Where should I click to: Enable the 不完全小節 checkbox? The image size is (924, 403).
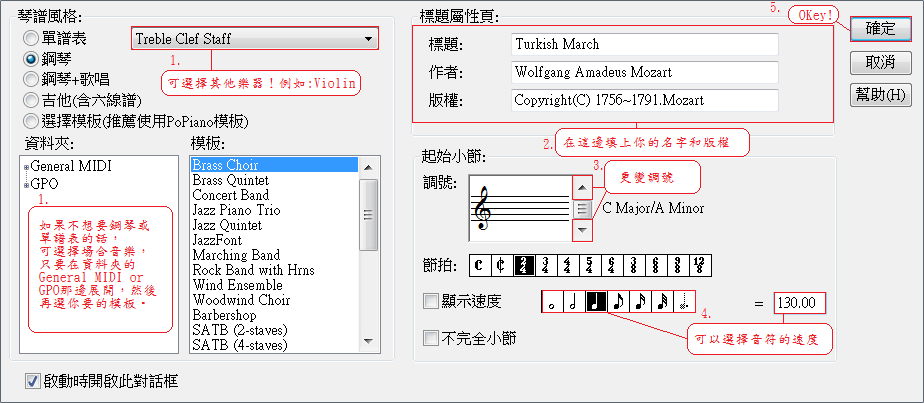pyautogui.click(x=431, y=338)
